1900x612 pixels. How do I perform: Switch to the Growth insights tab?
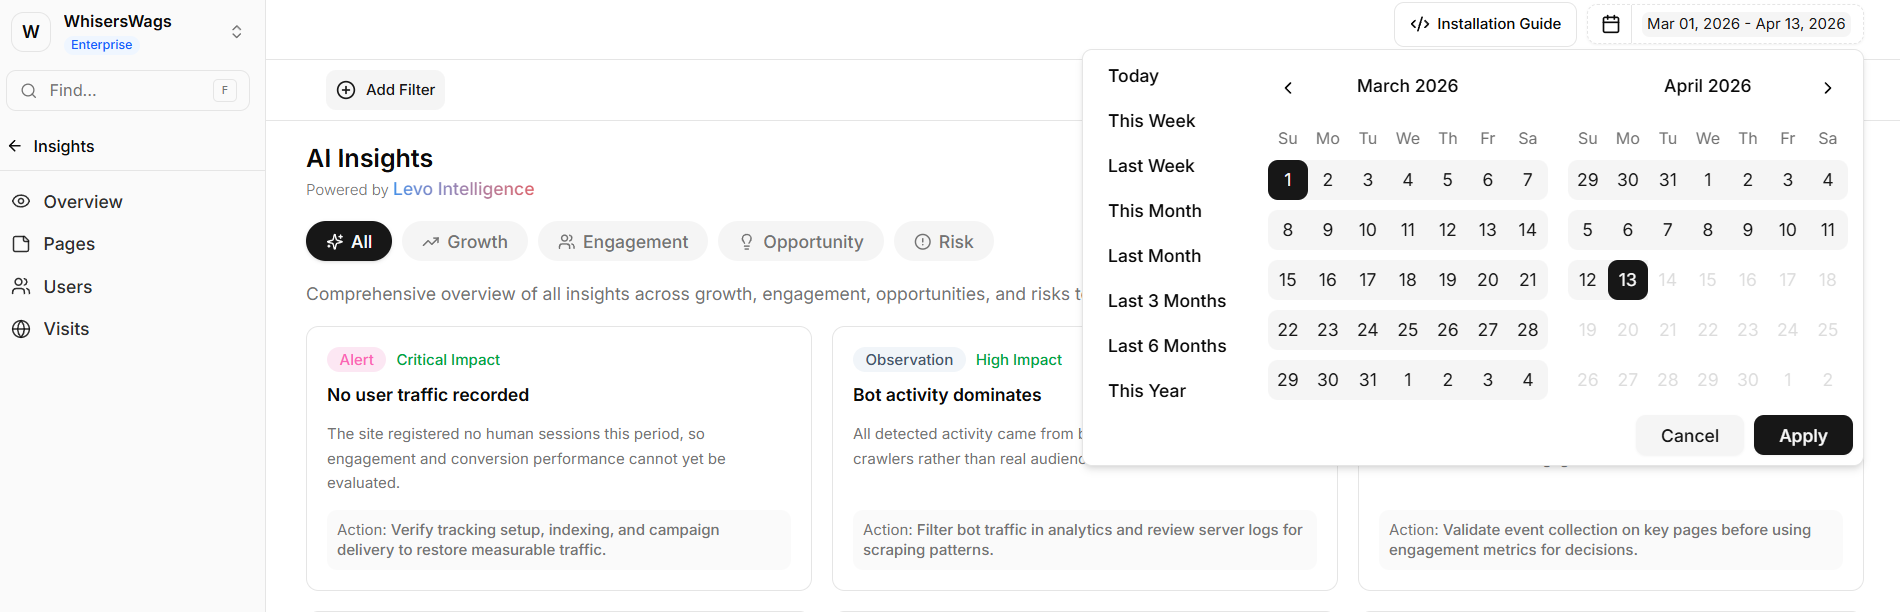464,242
